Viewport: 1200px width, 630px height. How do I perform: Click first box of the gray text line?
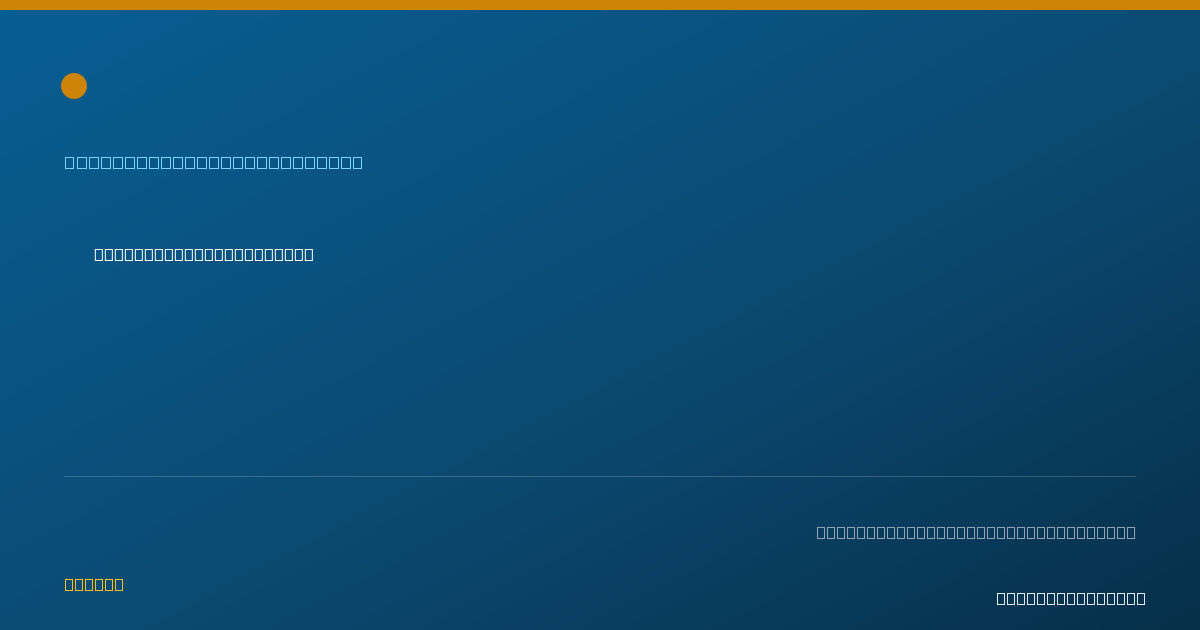point(821,532)
